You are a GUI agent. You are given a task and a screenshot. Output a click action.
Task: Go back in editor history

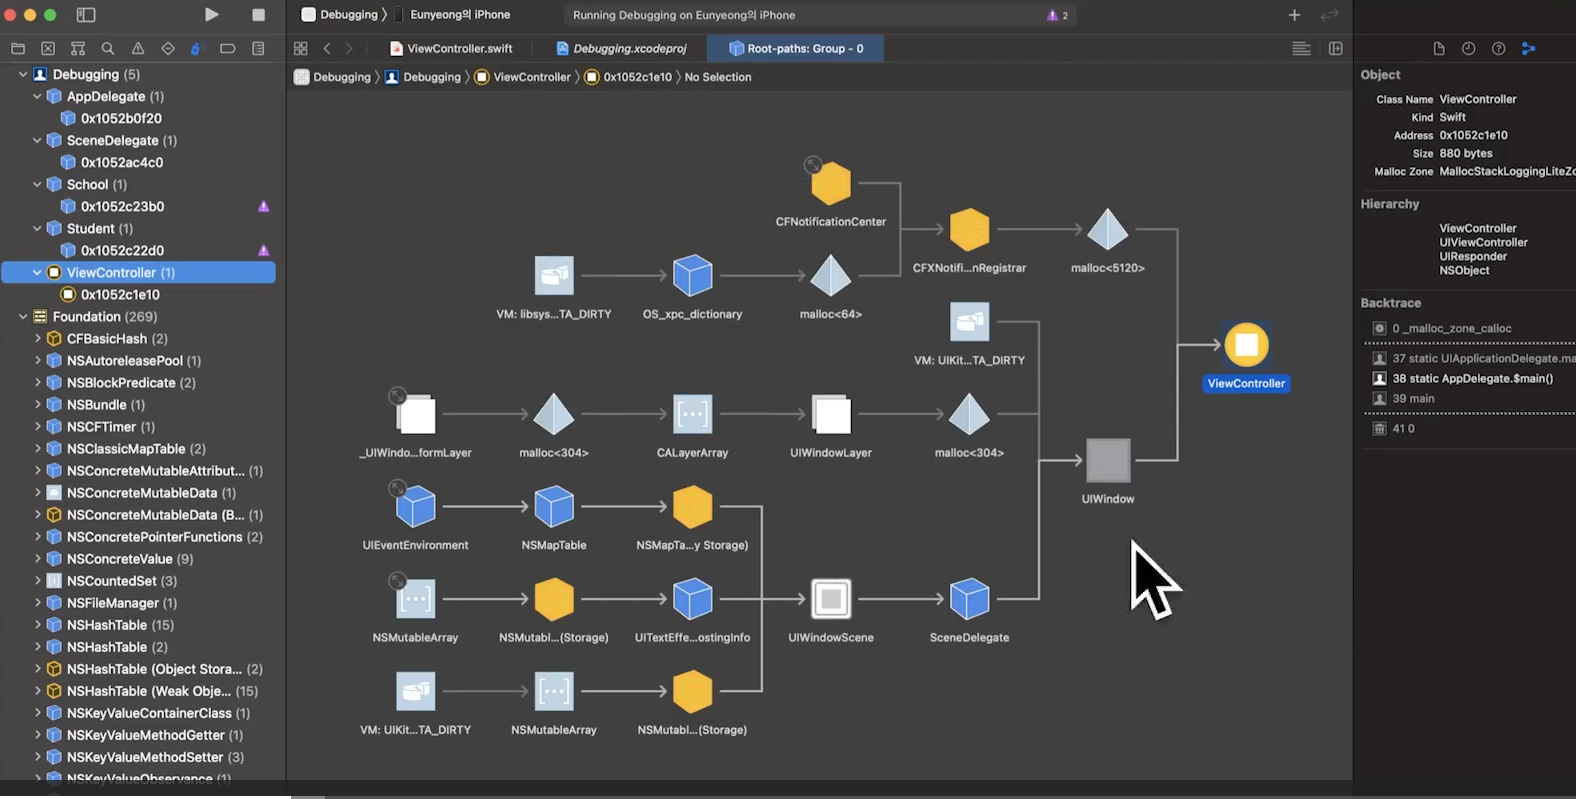point(327,48)
